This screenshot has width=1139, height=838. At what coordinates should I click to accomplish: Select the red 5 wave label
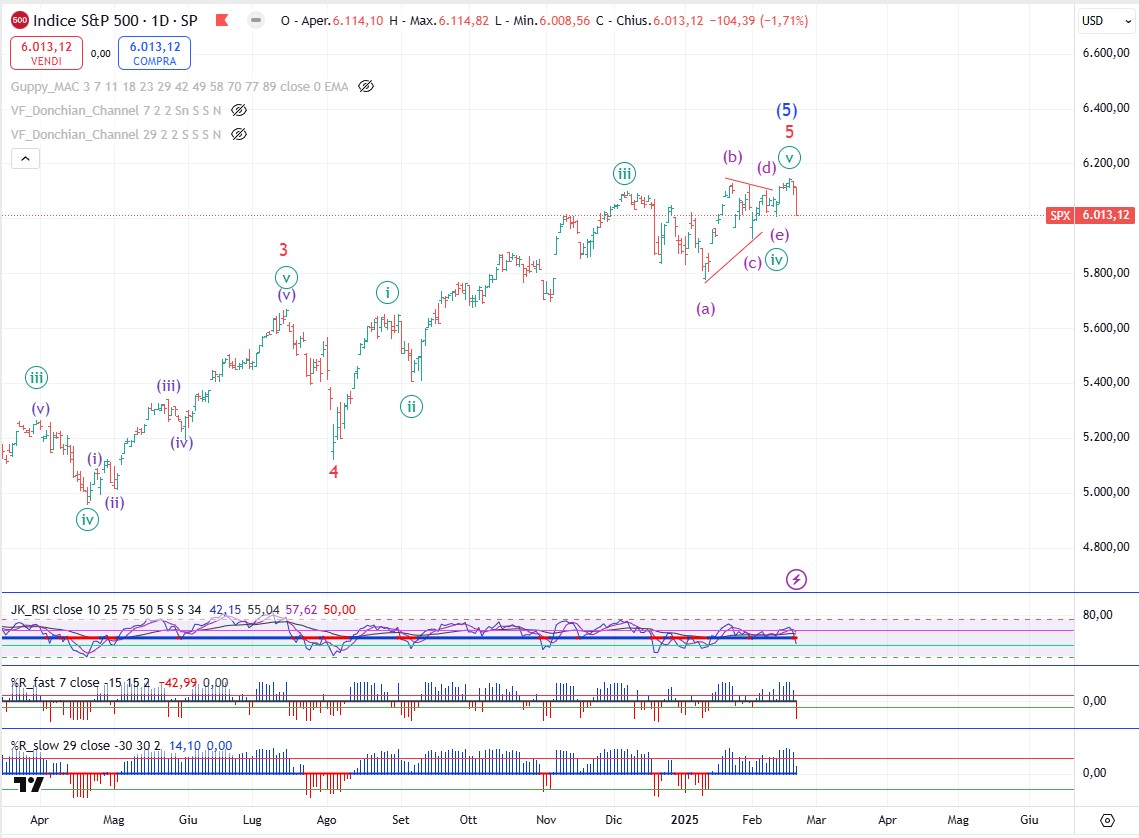pyautogui.click(x=790, y=132)
